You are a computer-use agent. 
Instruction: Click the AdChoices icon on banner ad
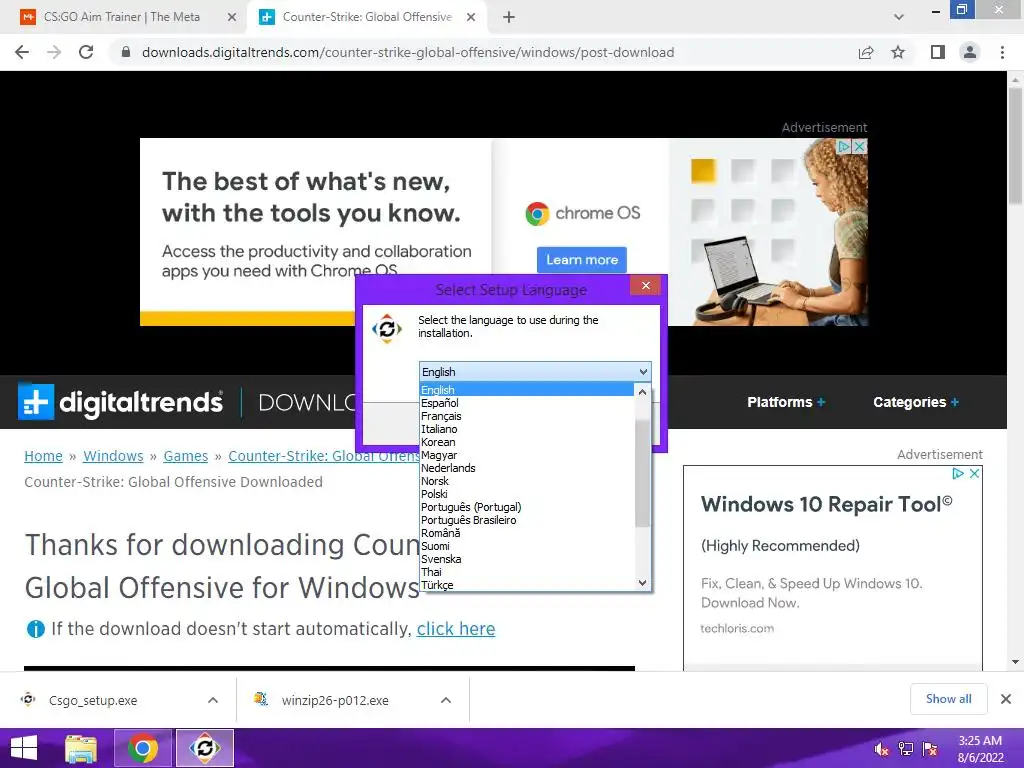pyautogui.click(x=844, y=147)
